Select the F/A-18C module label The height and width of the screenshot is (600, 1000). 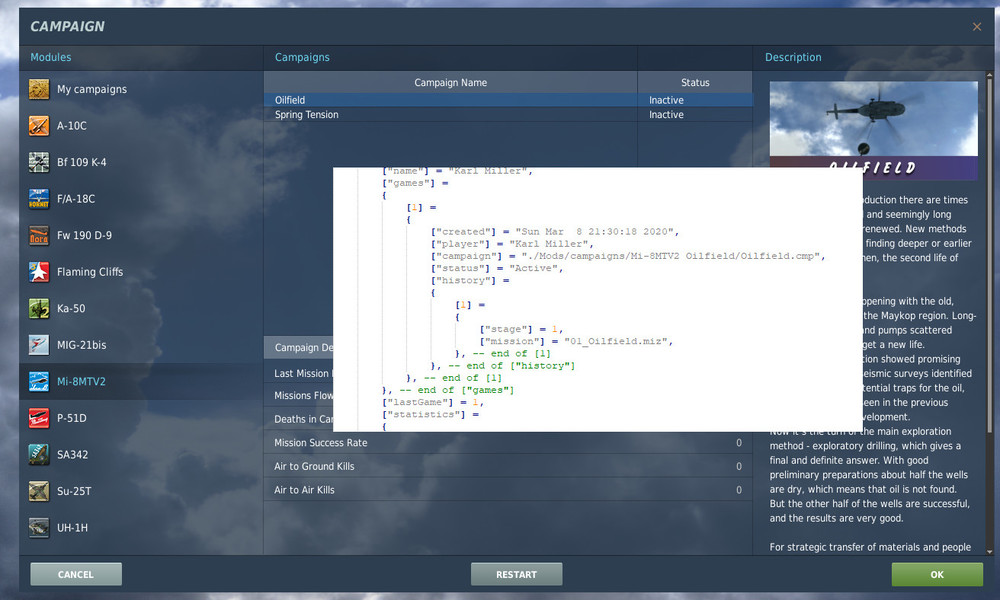point(76,199)
